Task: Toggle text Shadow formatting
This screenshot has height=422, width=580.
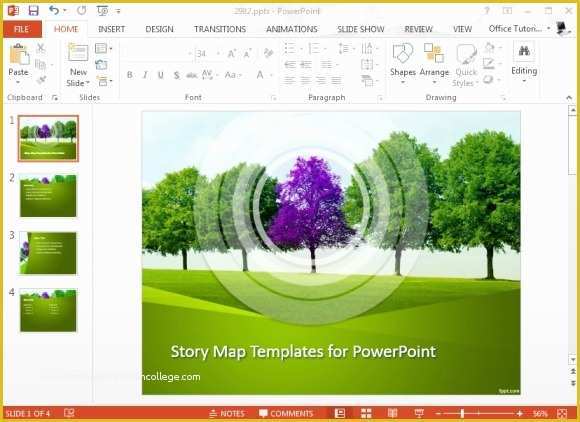Action: pos(176,75)
